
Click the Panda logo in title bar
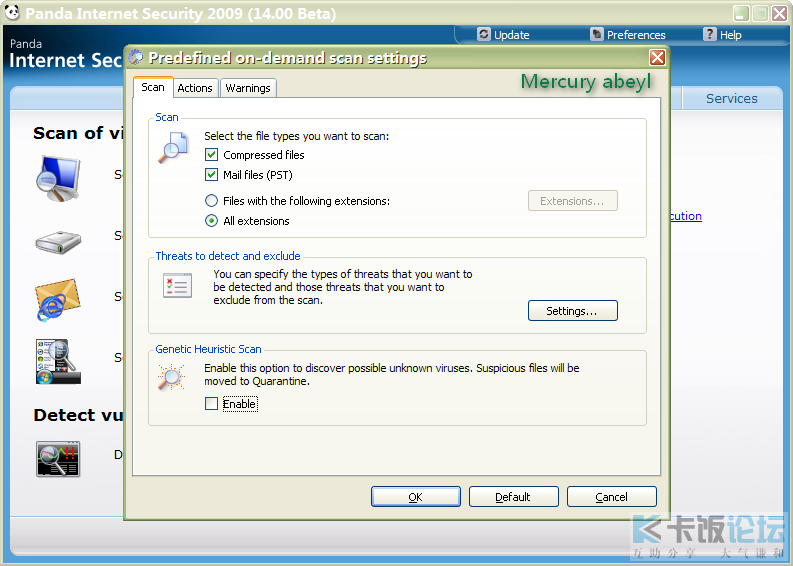click(12, 12)
